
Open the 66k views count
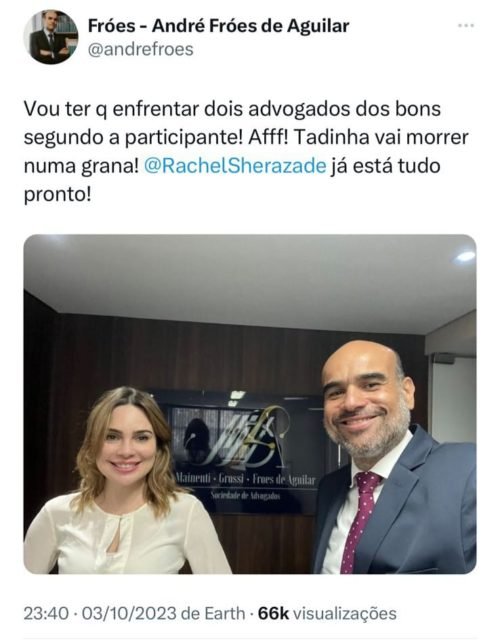click(273, 613)
